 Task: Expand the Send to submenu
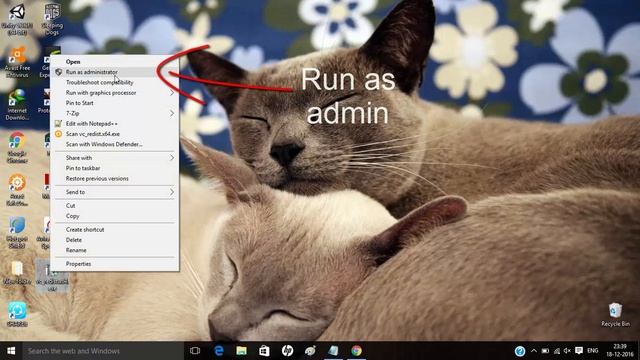tap(115, 192)
